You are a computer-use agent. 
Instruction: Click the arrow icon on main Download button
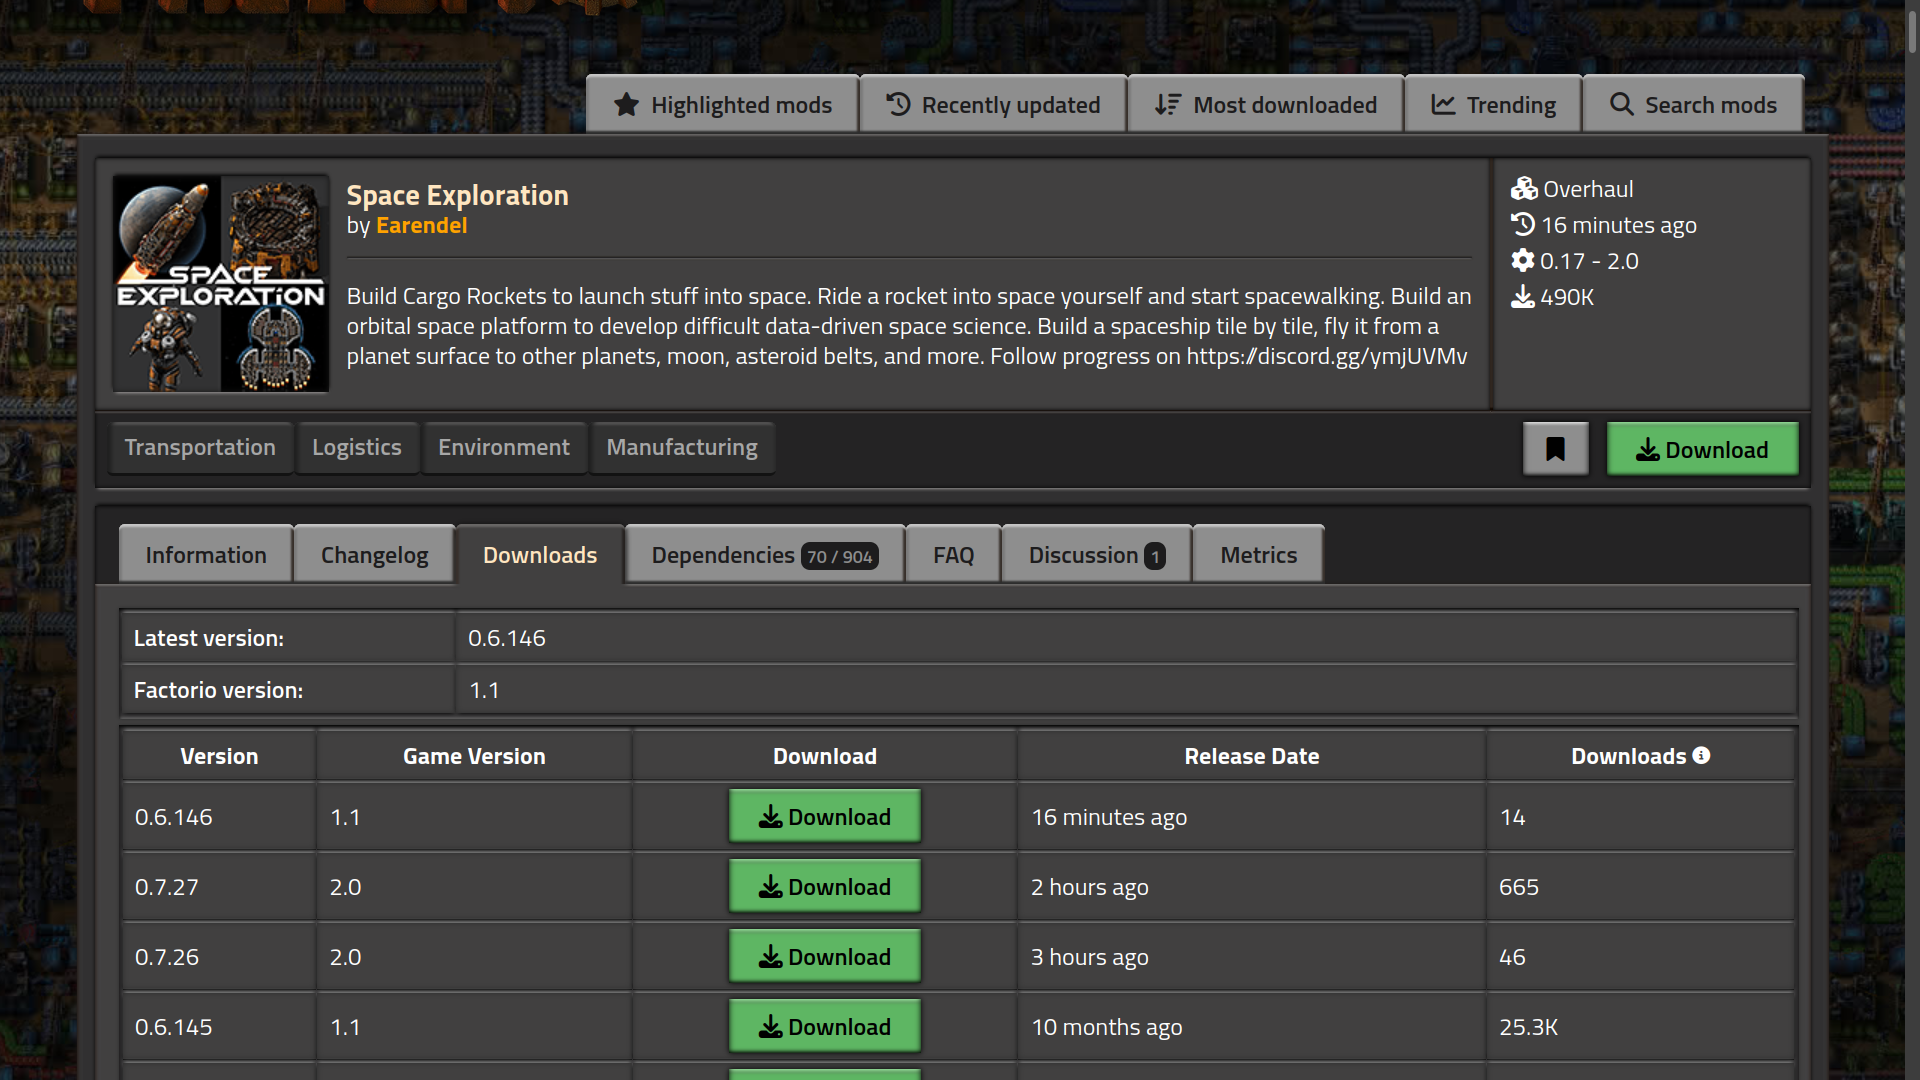tap(1647, 450)
